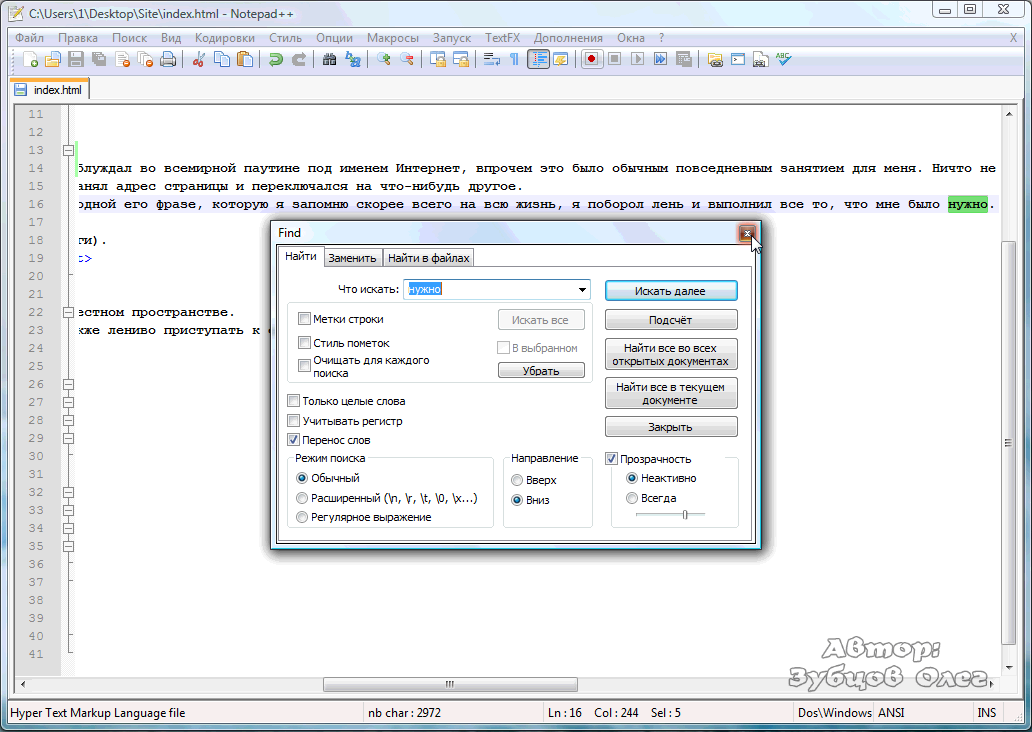Uncheck the Прозрачность checkbox
This screenshot has height=732, width=1032.
click(x=611, y=459)
